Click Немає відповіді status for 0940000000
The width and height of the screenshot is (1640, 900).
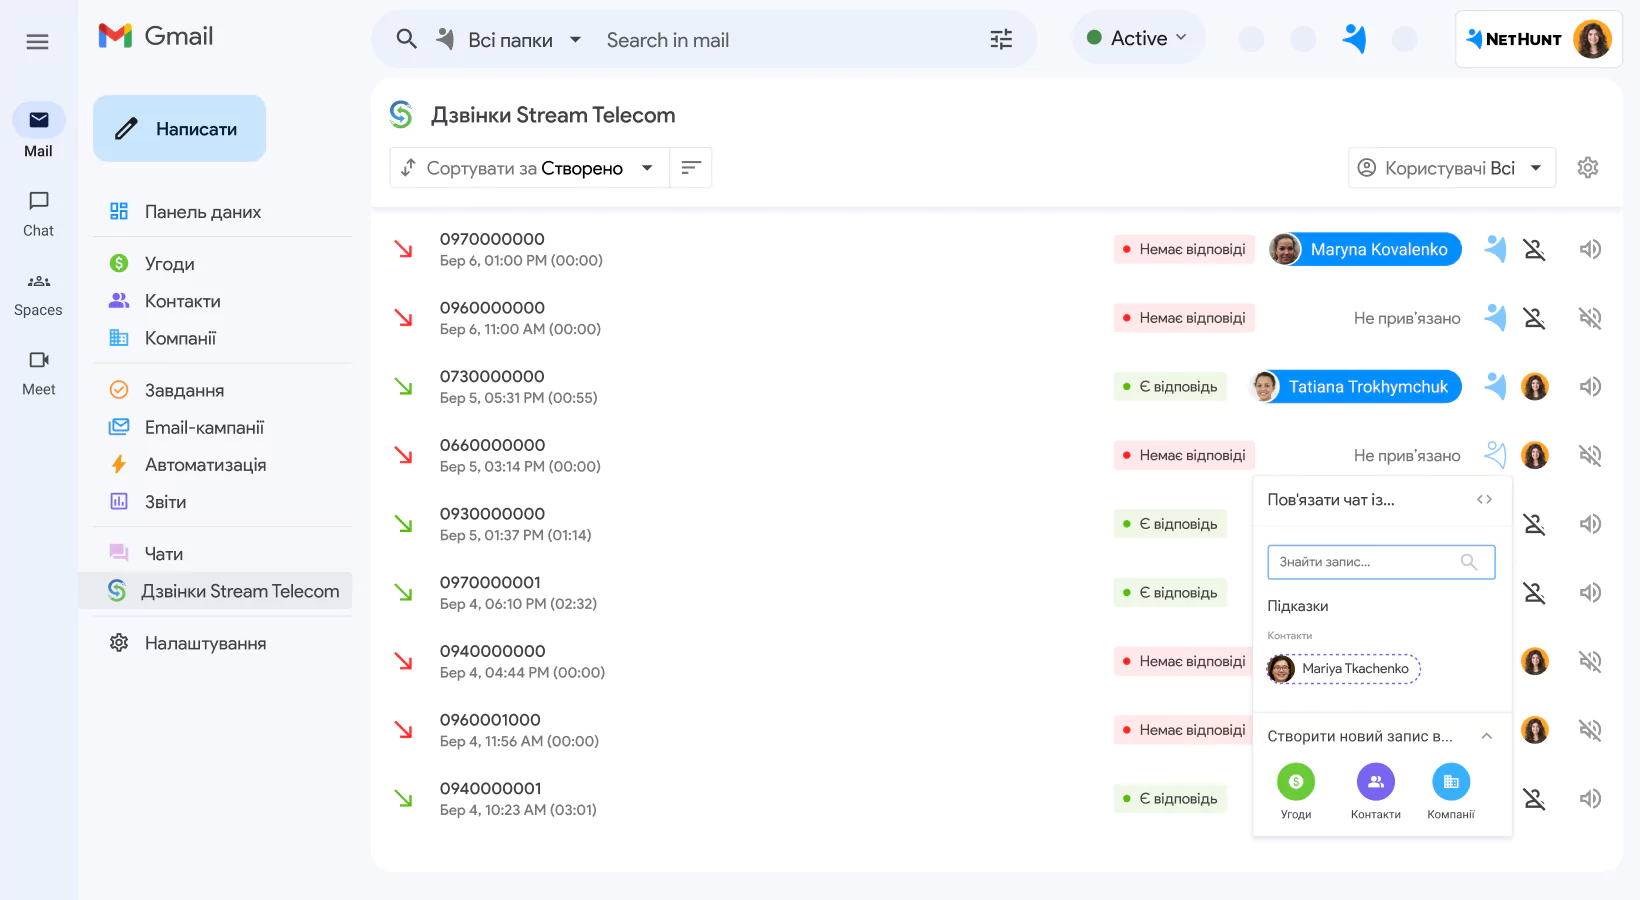[1184, 661]
